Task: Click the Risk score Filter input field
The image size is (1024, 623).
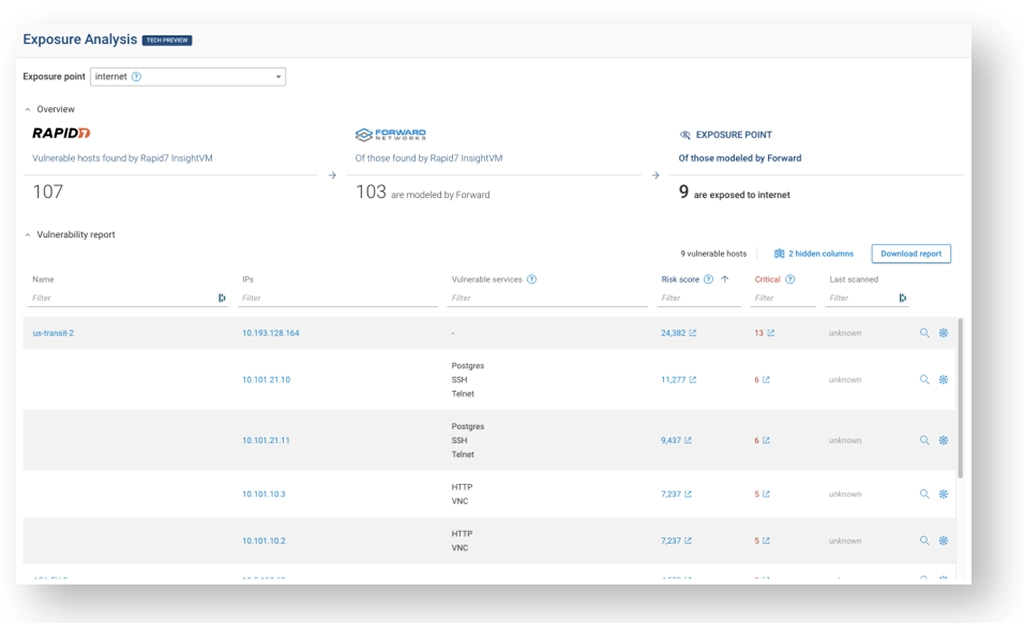Action: click(x=690, y=297)
